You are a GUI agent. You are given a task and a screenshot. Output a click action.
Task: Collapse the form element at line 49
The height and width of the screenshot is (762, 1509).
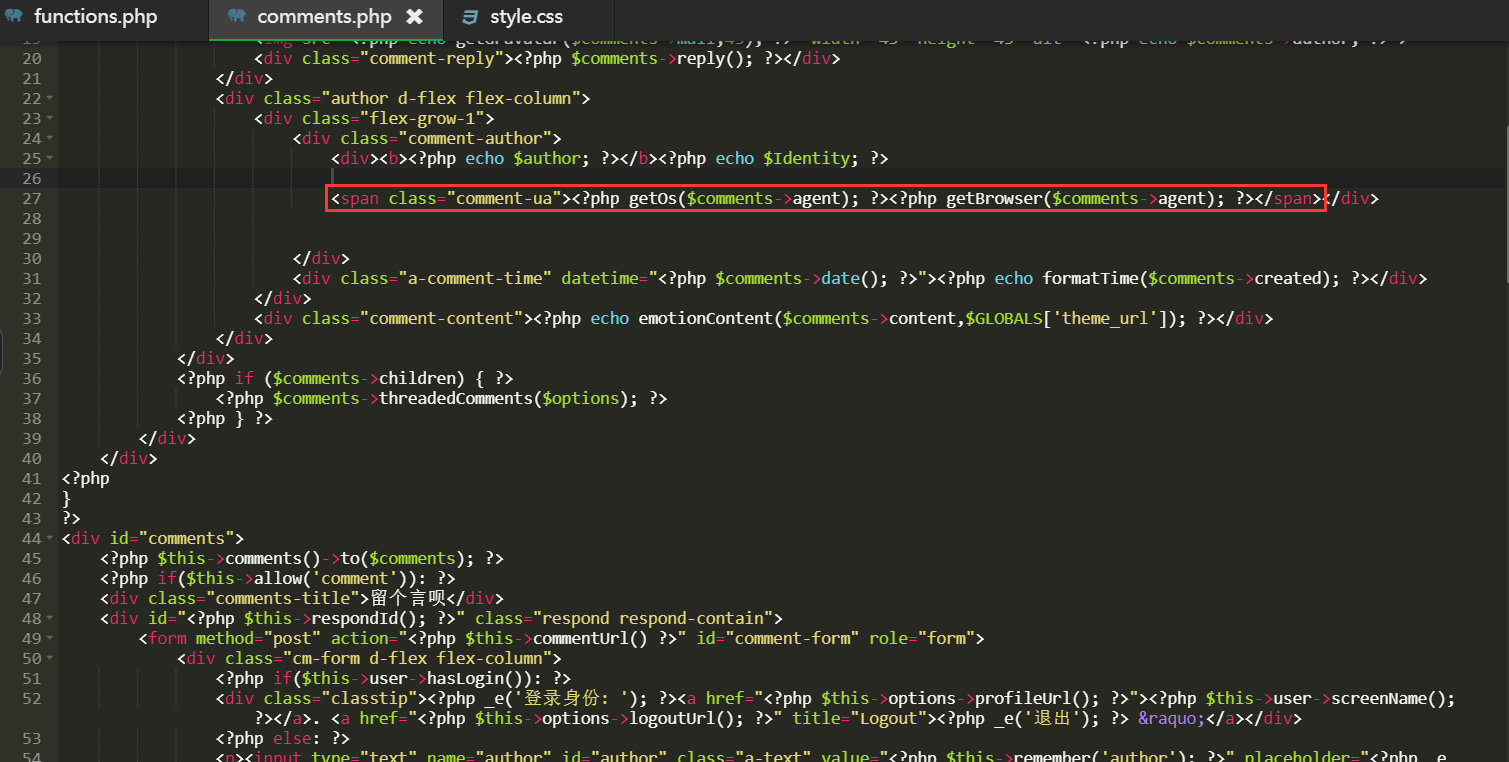[x=50, y=638]
